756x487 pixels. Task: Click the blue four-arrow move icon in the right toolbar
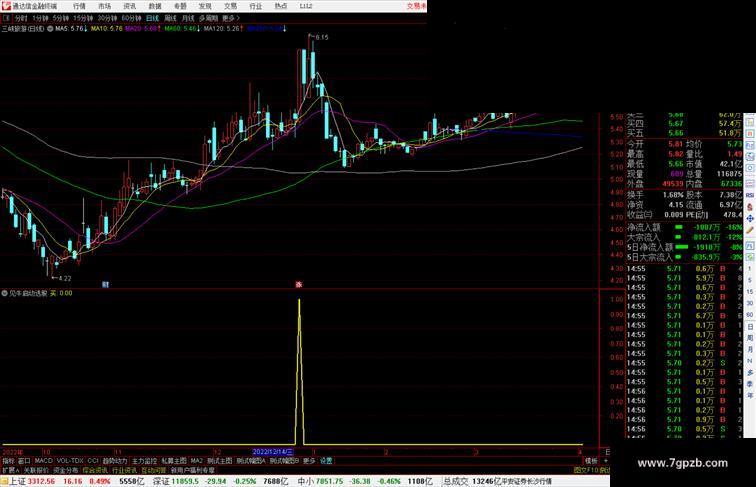tap(750, 218)
